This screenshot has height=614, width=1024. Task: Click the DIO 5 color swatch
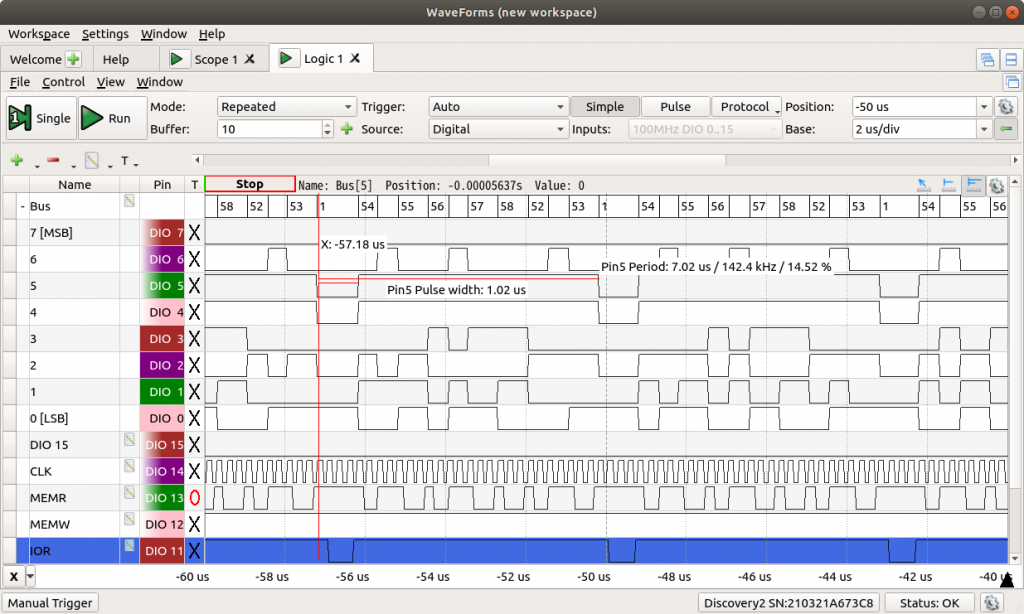click(162, 286)
